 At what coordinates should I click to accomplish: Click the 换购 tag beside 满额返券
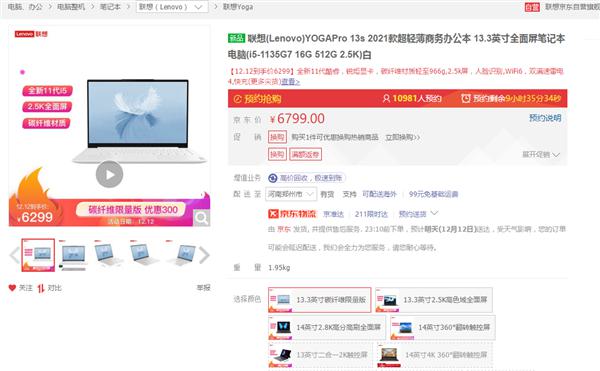[x=277, y=154]
